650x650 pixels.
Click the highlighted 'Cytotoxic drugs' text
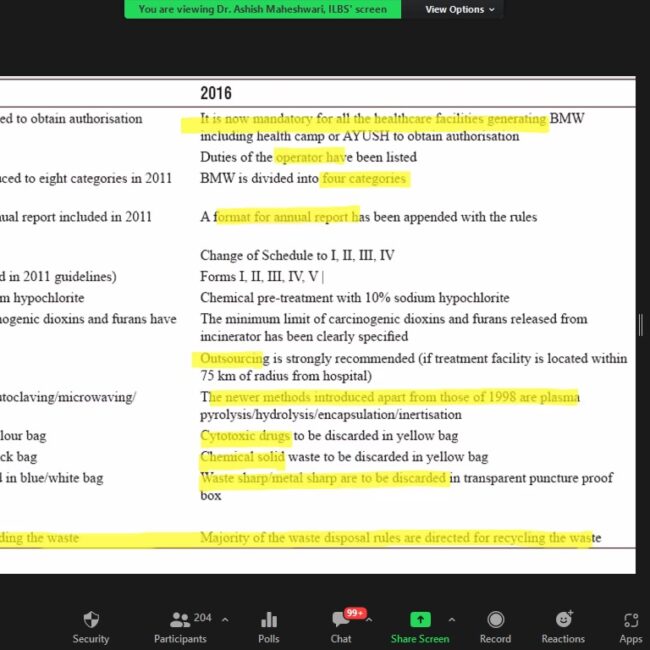(245, 436)
